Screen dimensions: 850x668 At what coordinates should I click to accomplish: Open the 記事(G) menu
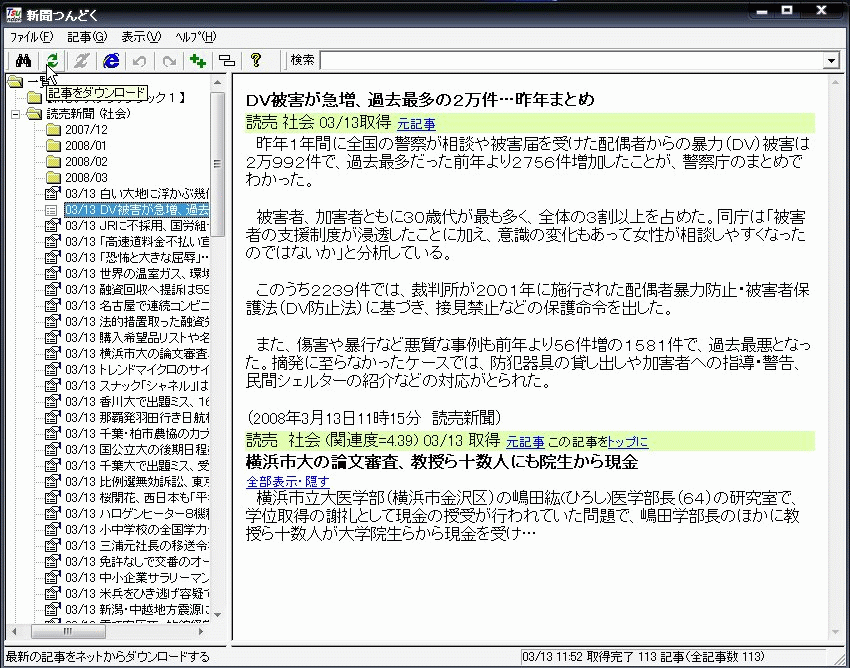tap(87, 37)
